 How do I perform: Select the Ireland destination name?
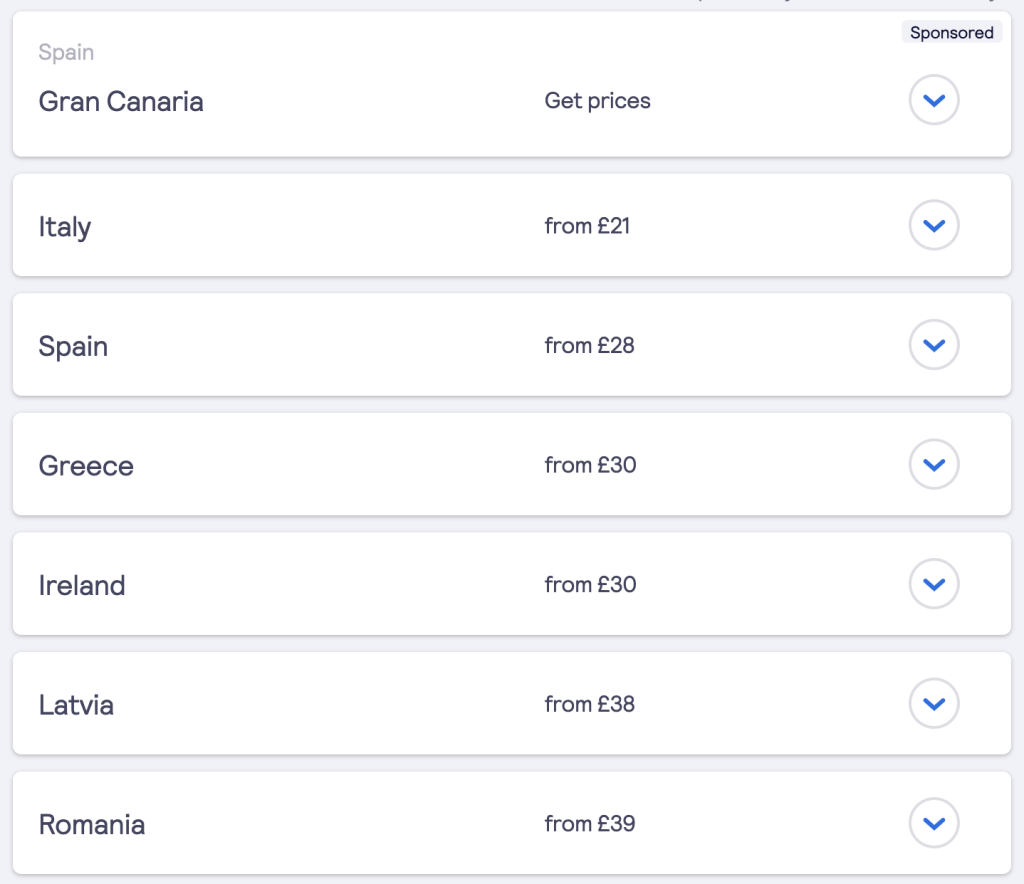coord(82,584)
